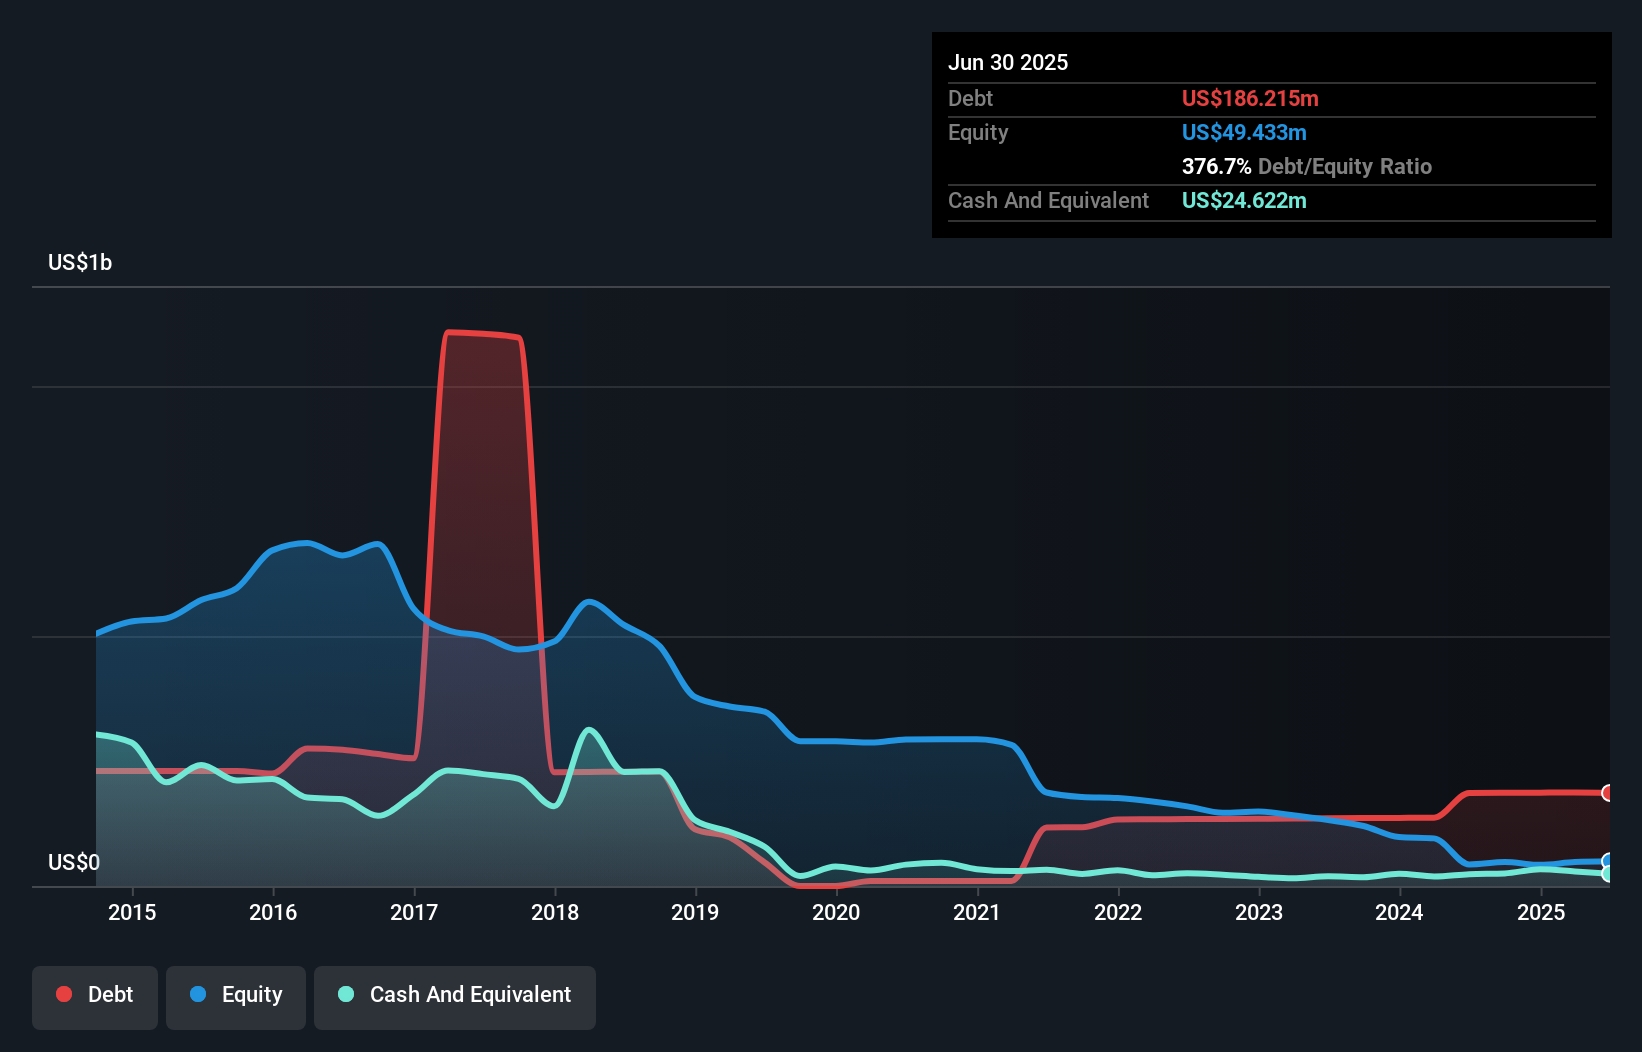Select the Jun 30 2025 tooltip header
The width and height of the screenshot is (1642, 1052).
click(1009, 61)
